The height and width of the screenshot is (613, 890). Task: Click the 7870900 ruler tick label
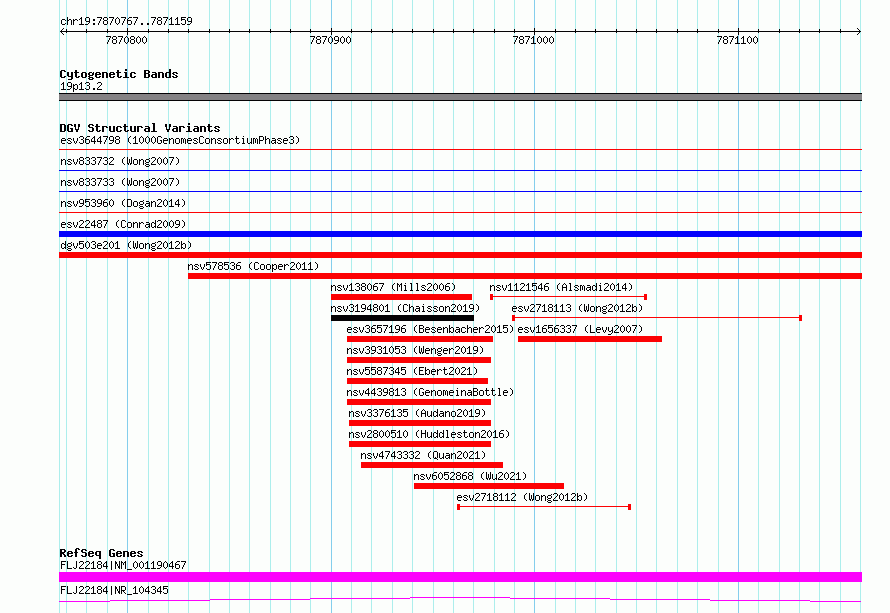pyautogui.click(x=330, y=40)
